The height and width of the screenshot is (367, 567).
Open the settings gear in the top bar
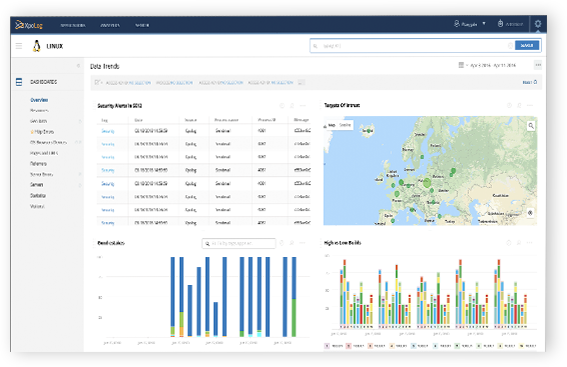point(538,24)
